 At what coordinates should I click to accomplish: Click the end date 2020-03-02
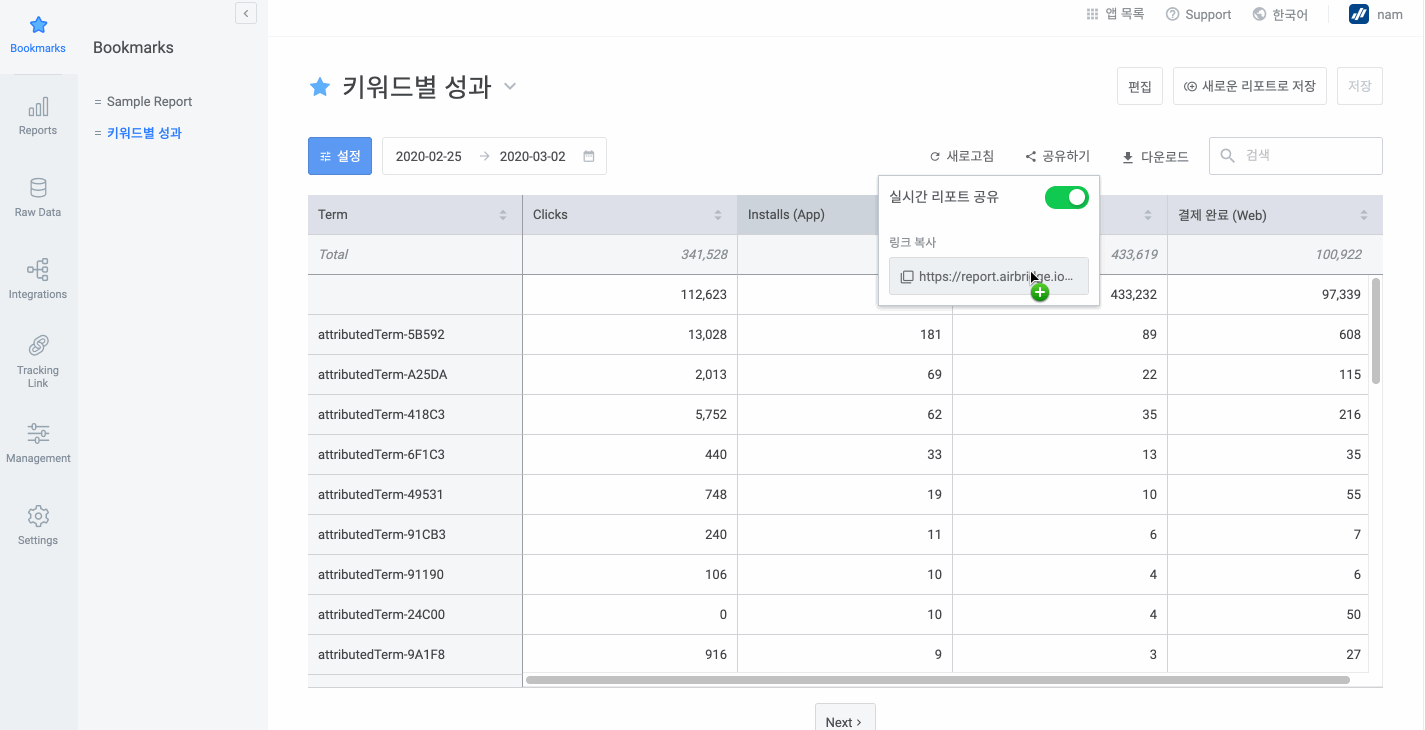(532, 157)
